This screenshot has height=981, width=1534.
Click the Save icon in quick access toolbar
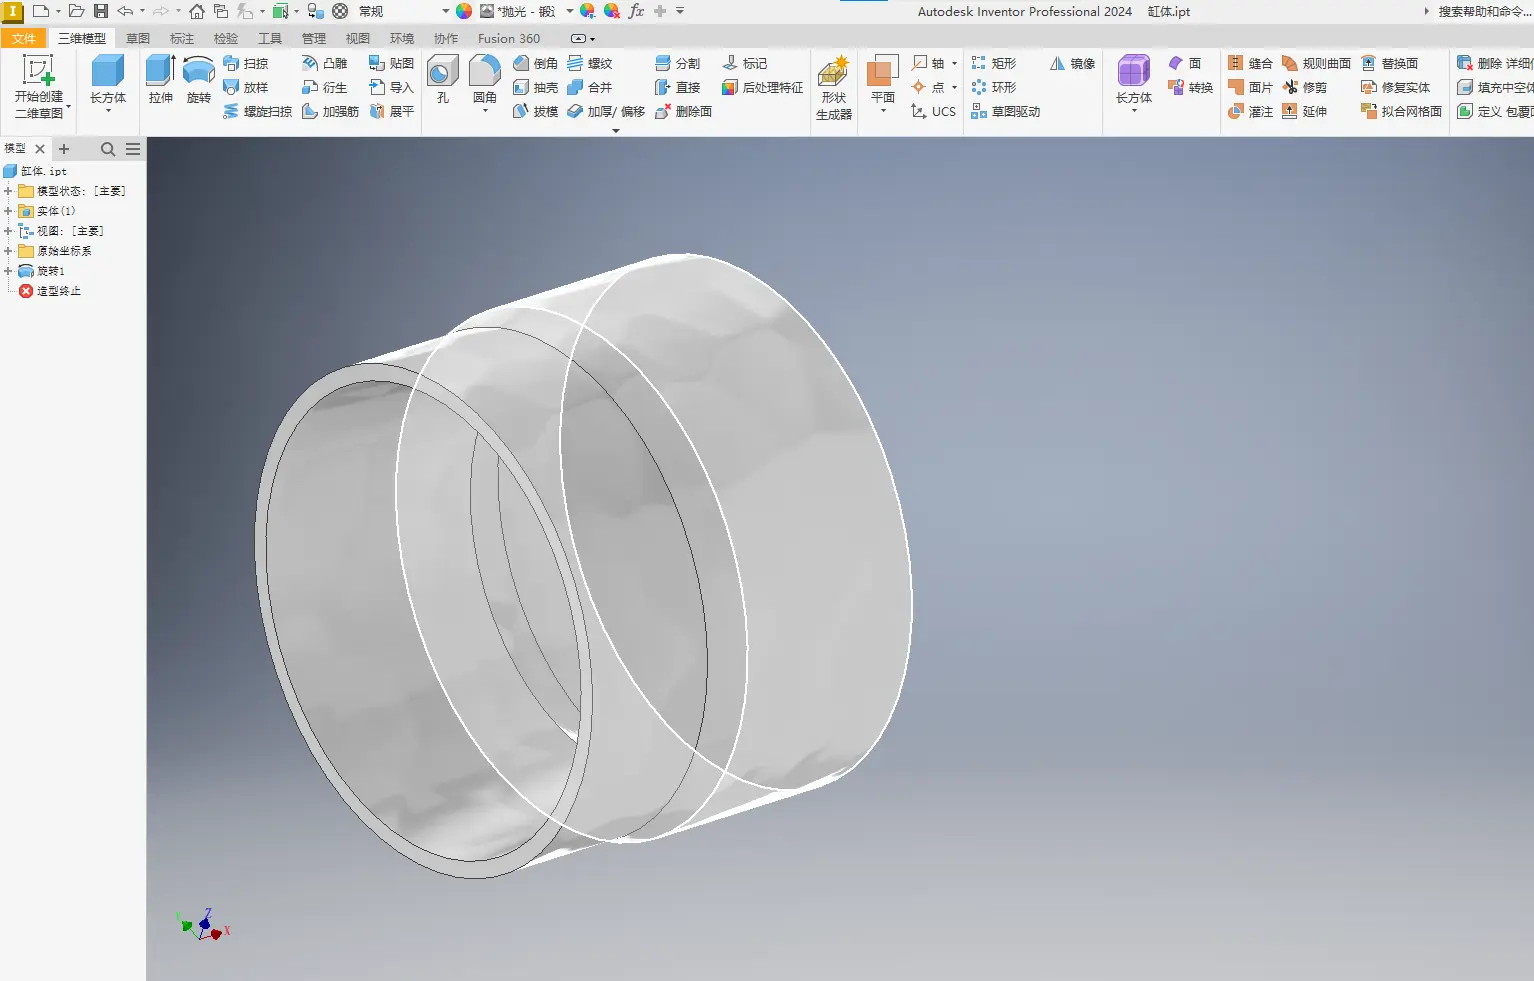101,11
